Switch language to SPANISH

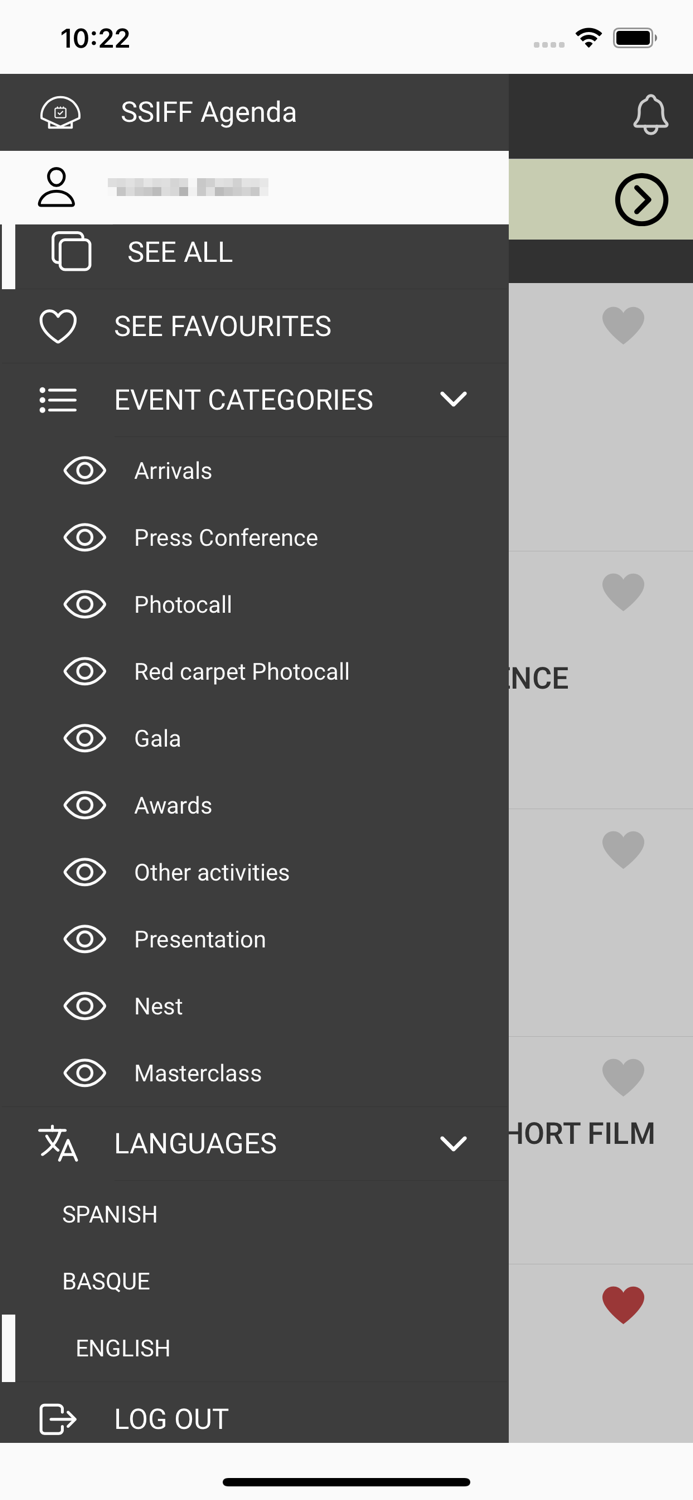pyautogui.click(x=109, y=1214)
